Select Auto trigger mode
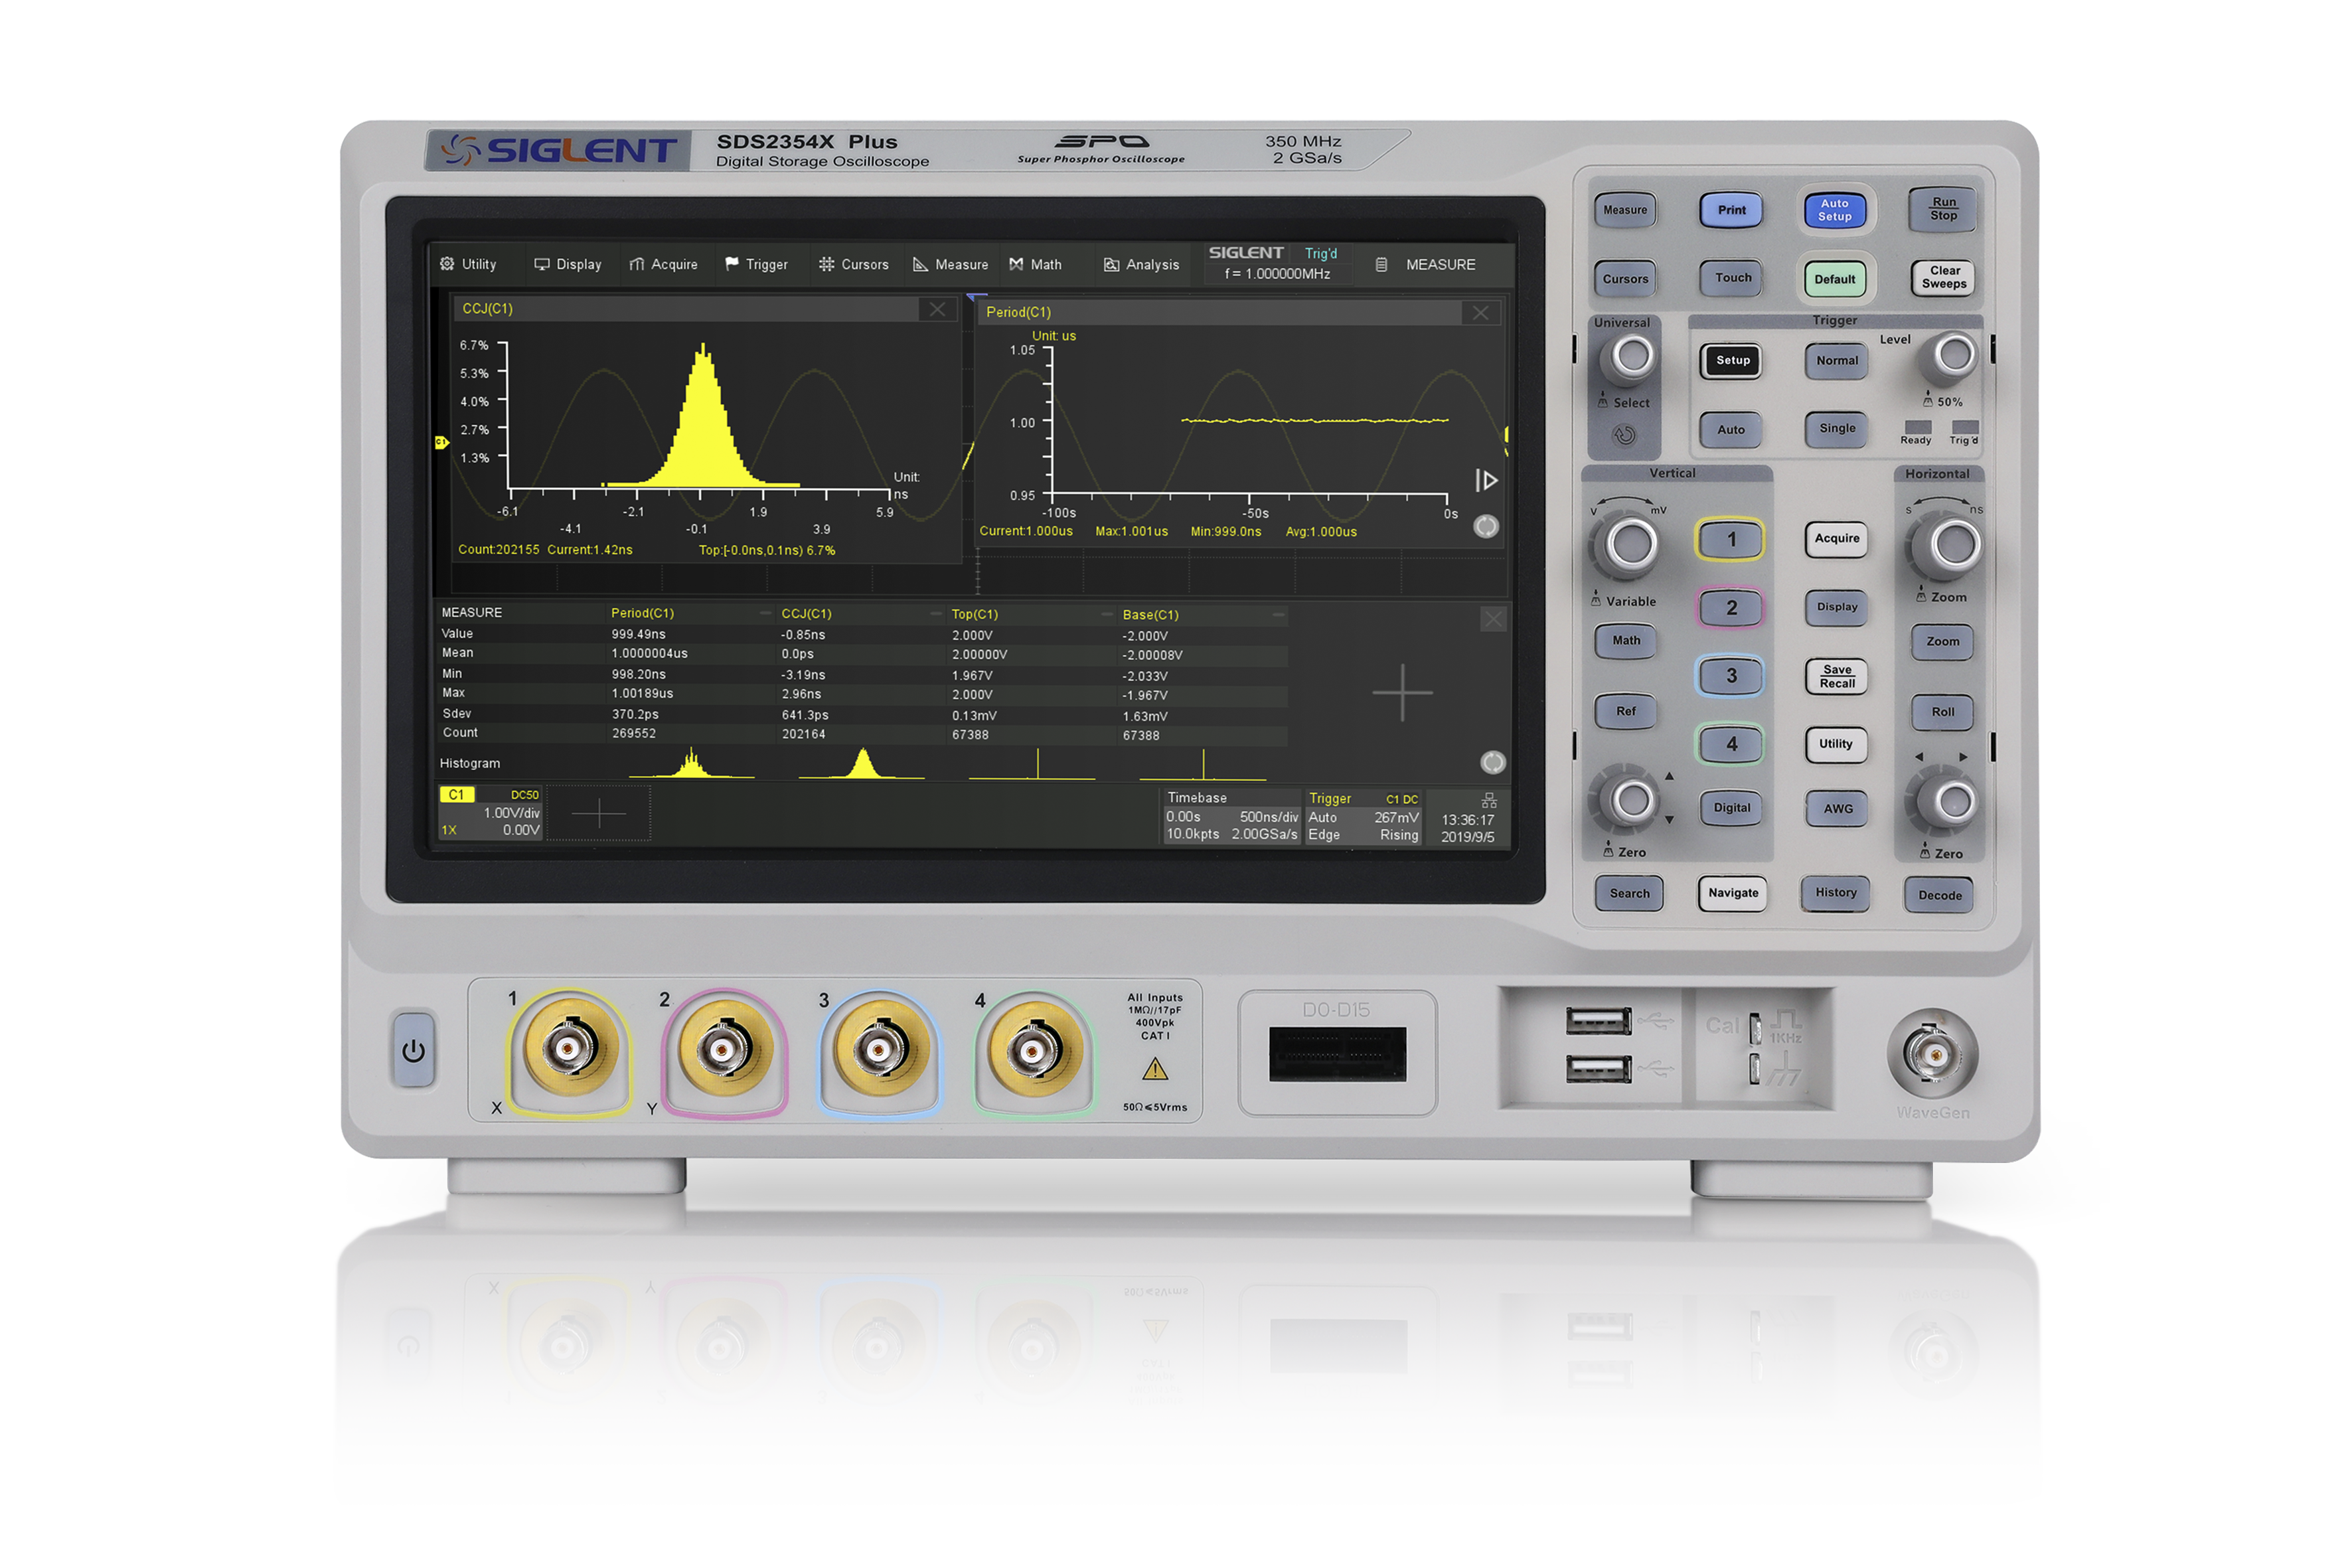The height and width of the screenshot is (1568, 2352). [x=1731, y=430]
